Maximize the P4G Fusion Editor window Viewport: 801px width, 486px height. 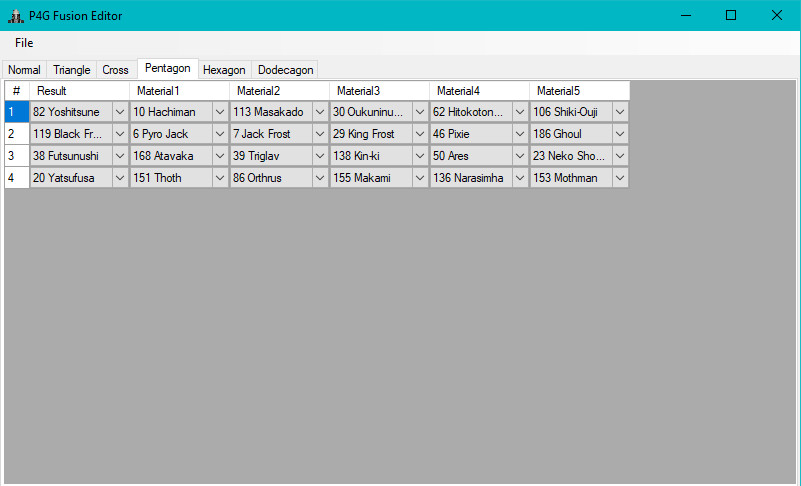coord(731,15)
